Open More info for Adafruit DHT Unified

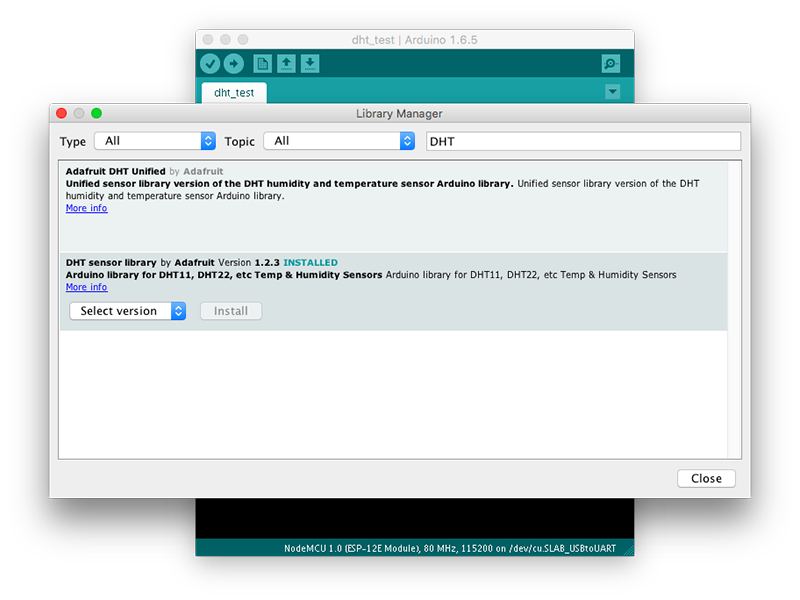86,209
